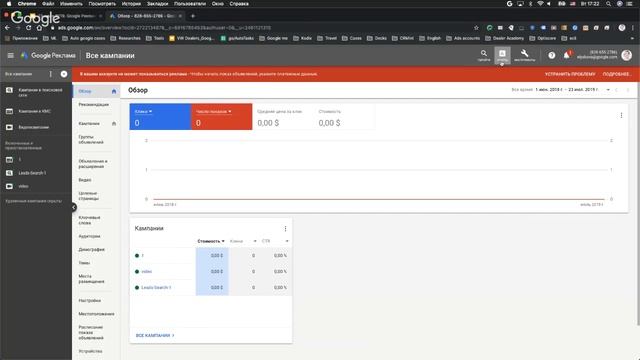Click the Leads-Search 1 campaign icon
Screen dimensions: 640x360
click(9, 173)
